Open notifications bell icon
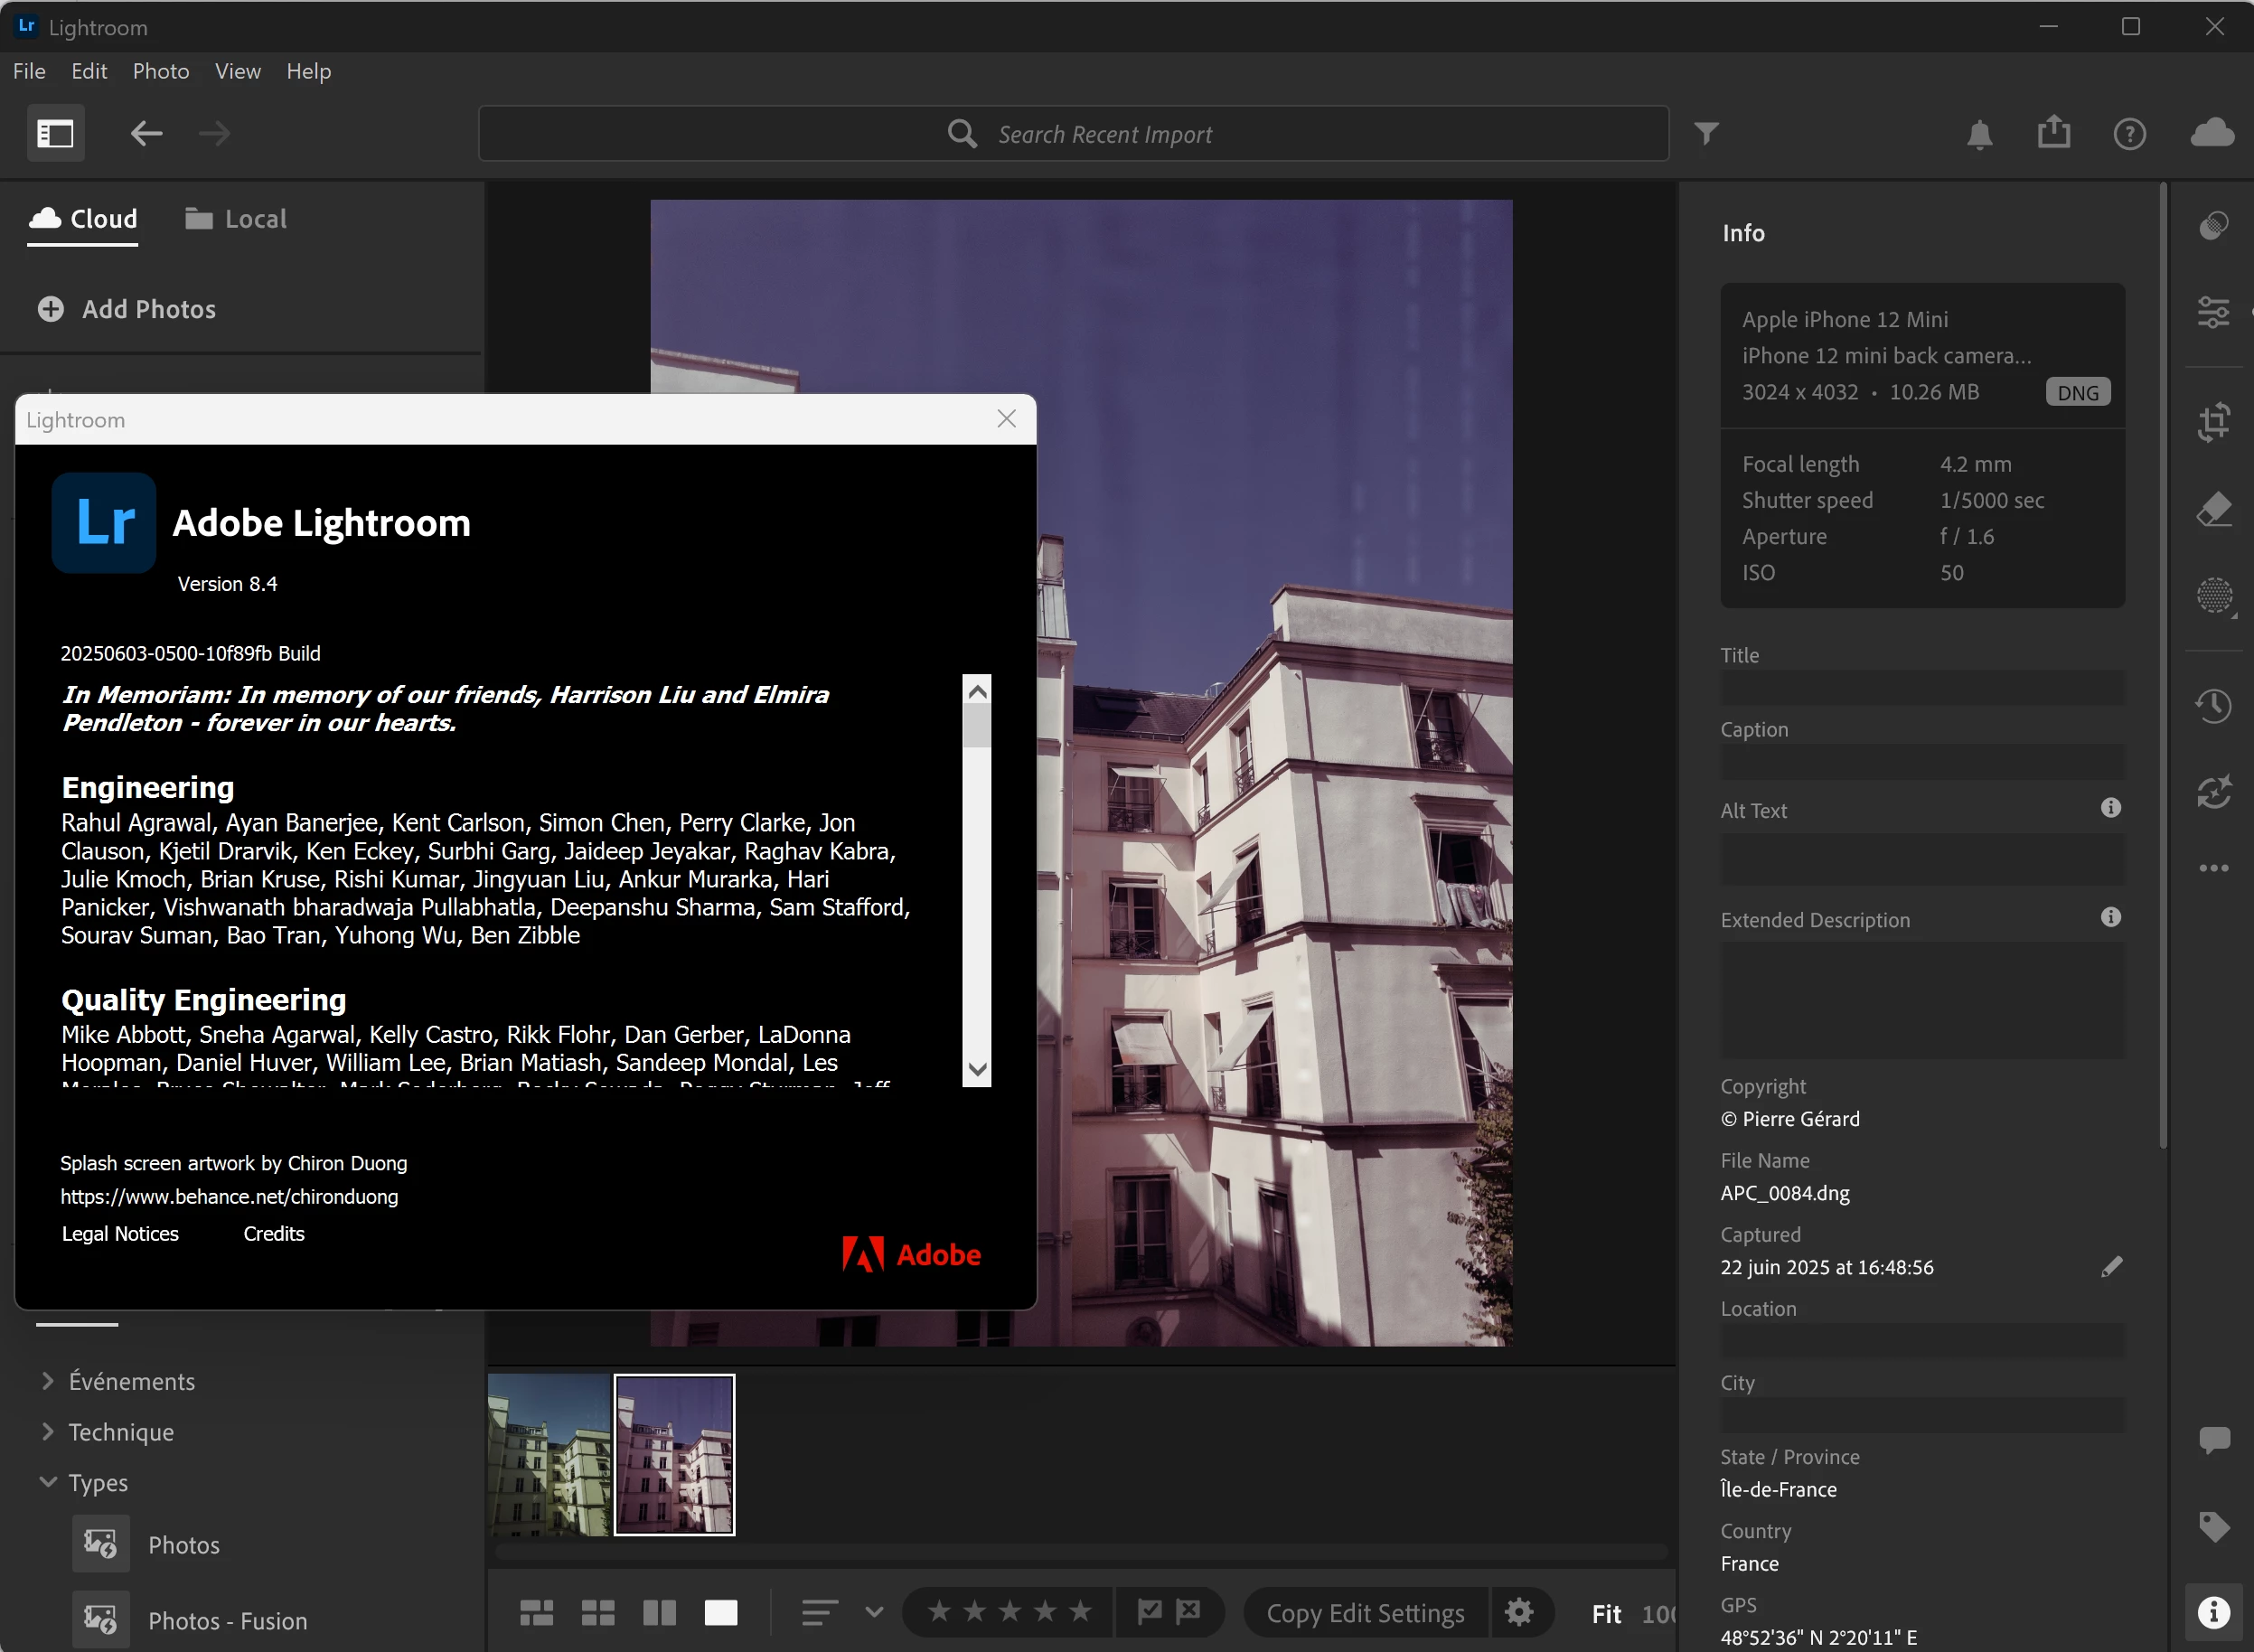Viewport: 2254px width, 1652px height. tap(1979, 133)
